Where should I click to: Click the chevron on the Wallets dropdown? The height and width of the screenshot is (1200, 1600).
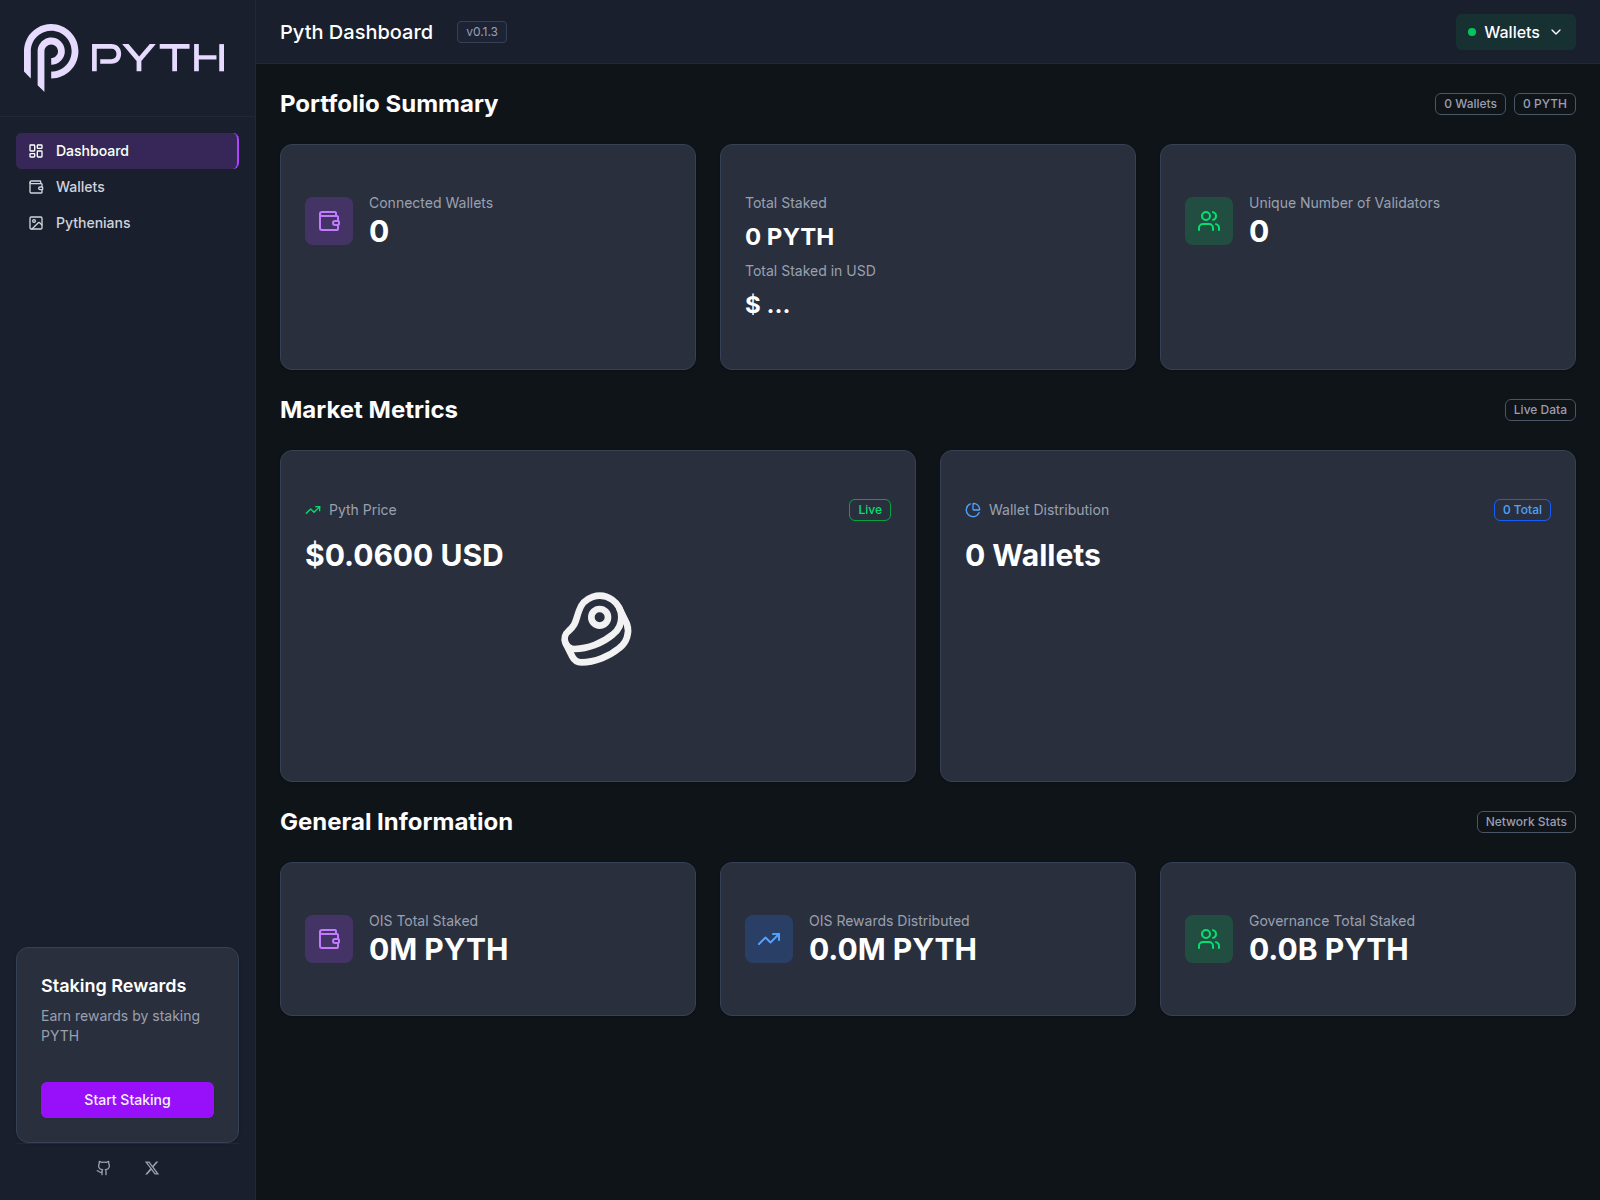[x=1556, y=32]
